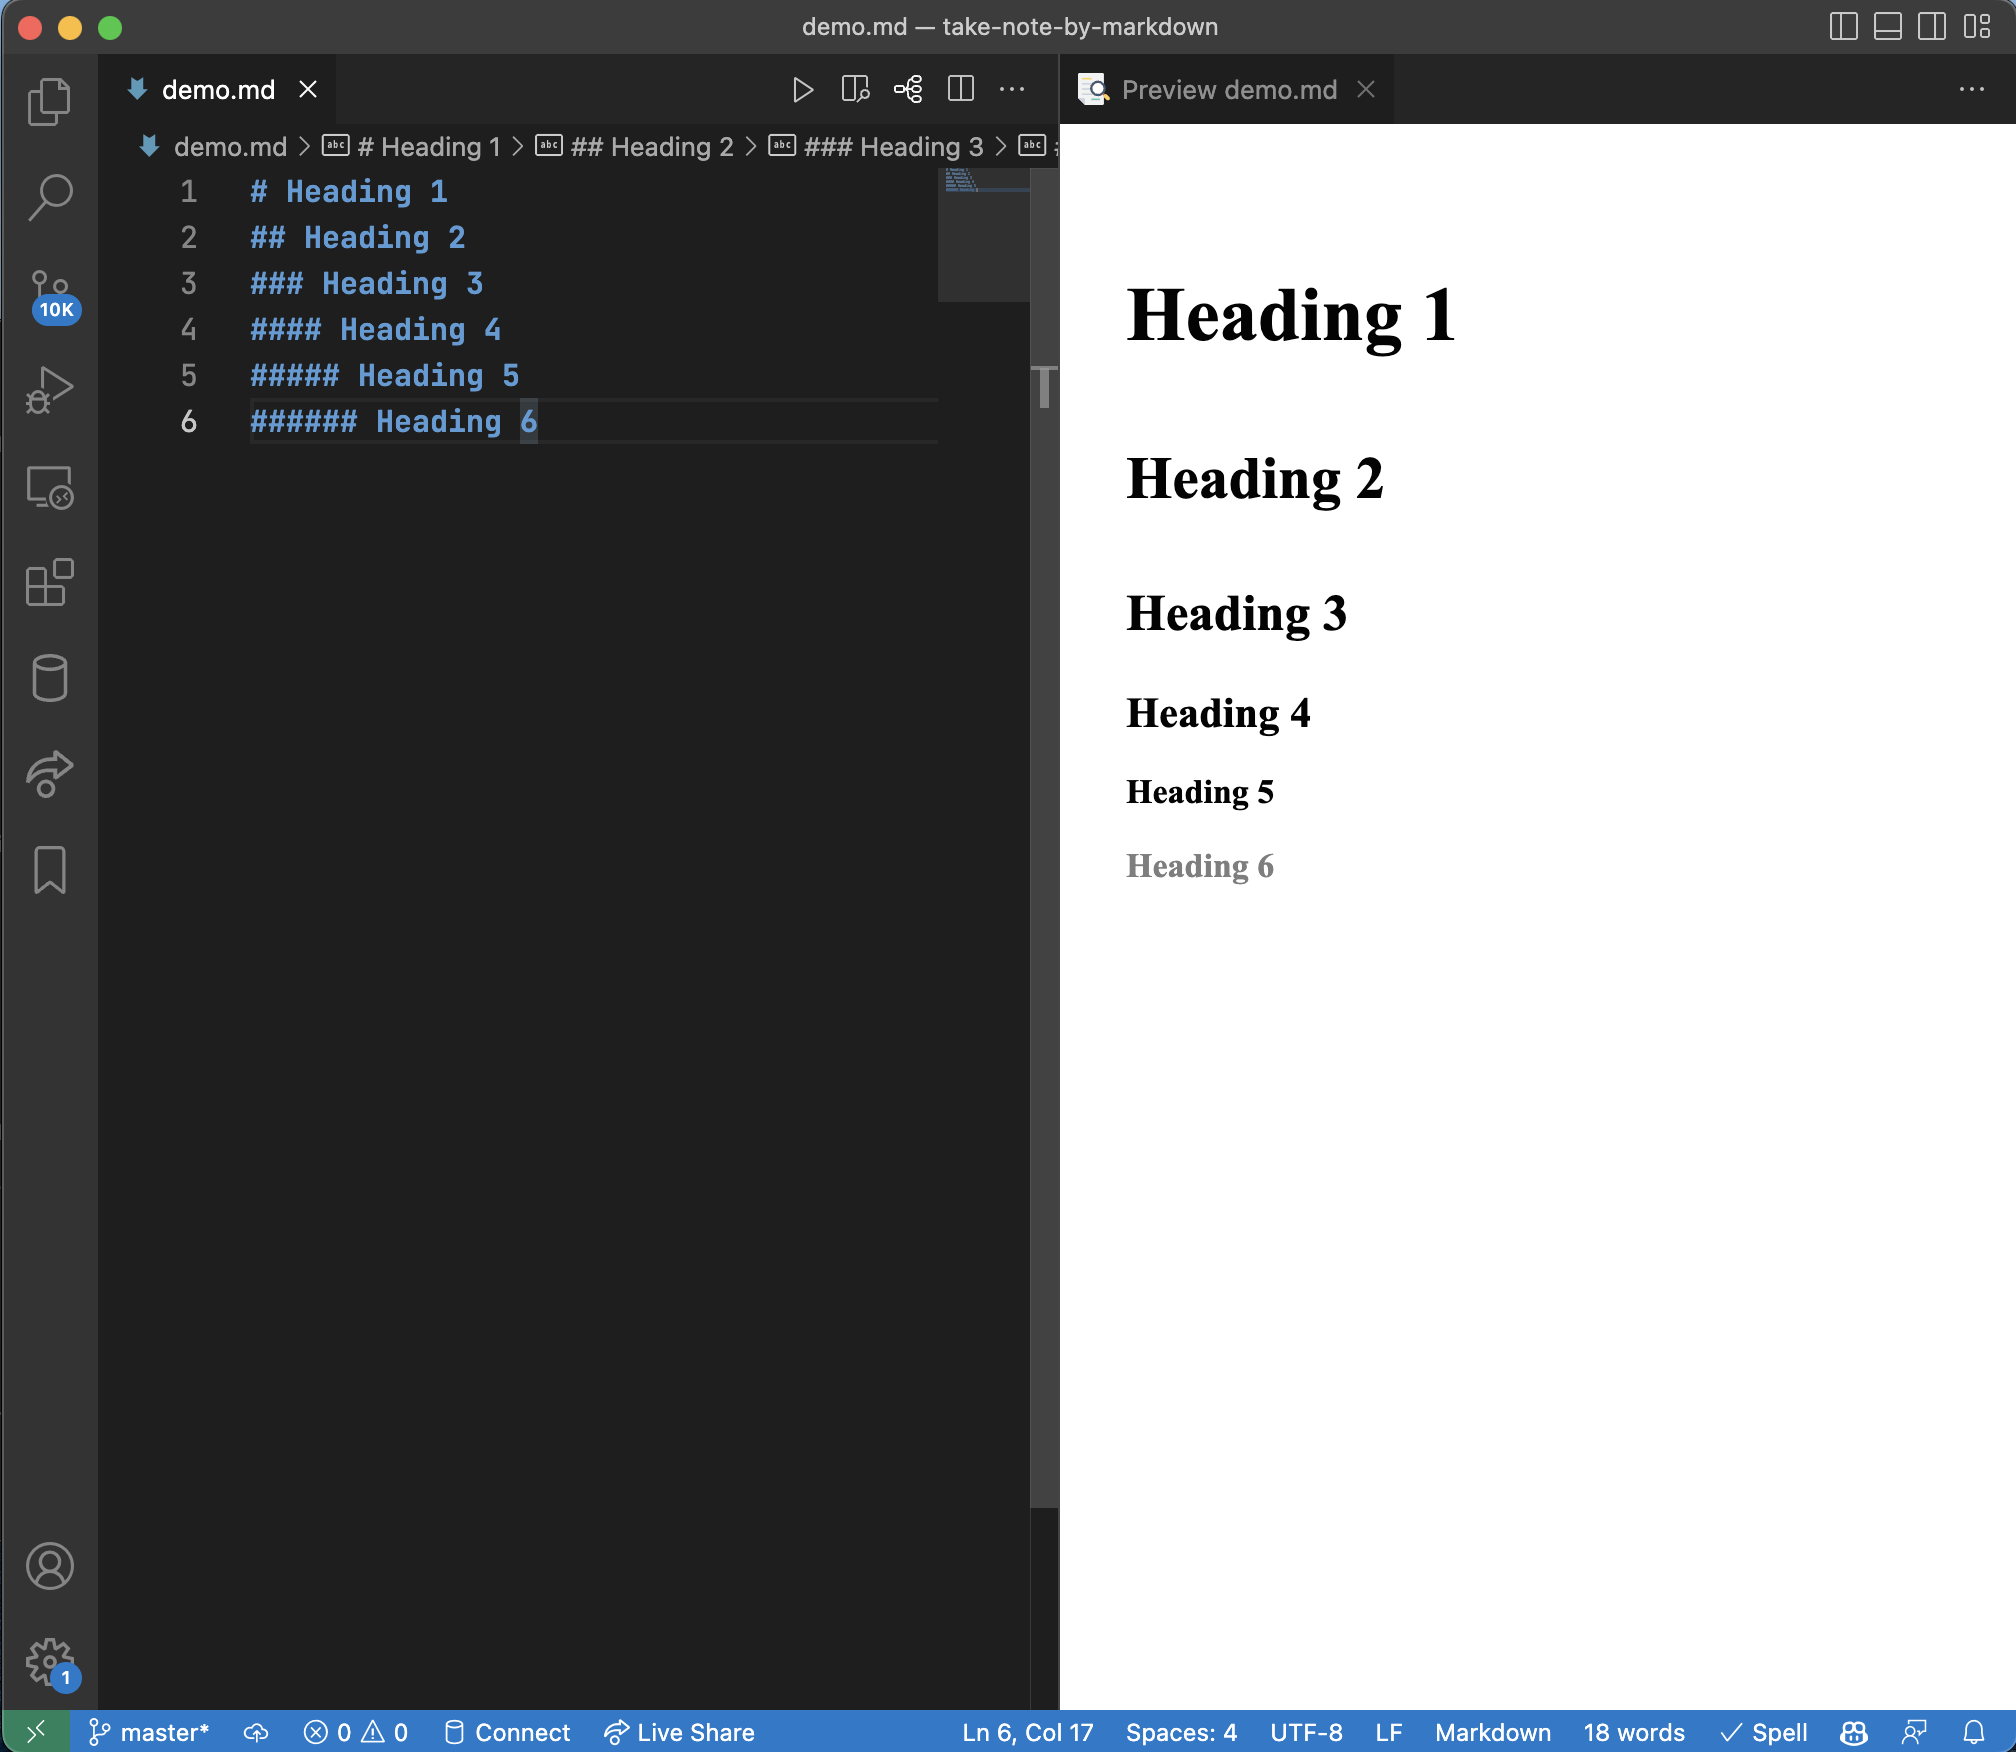Customize Layout icon in title bar

[1977, 27]
